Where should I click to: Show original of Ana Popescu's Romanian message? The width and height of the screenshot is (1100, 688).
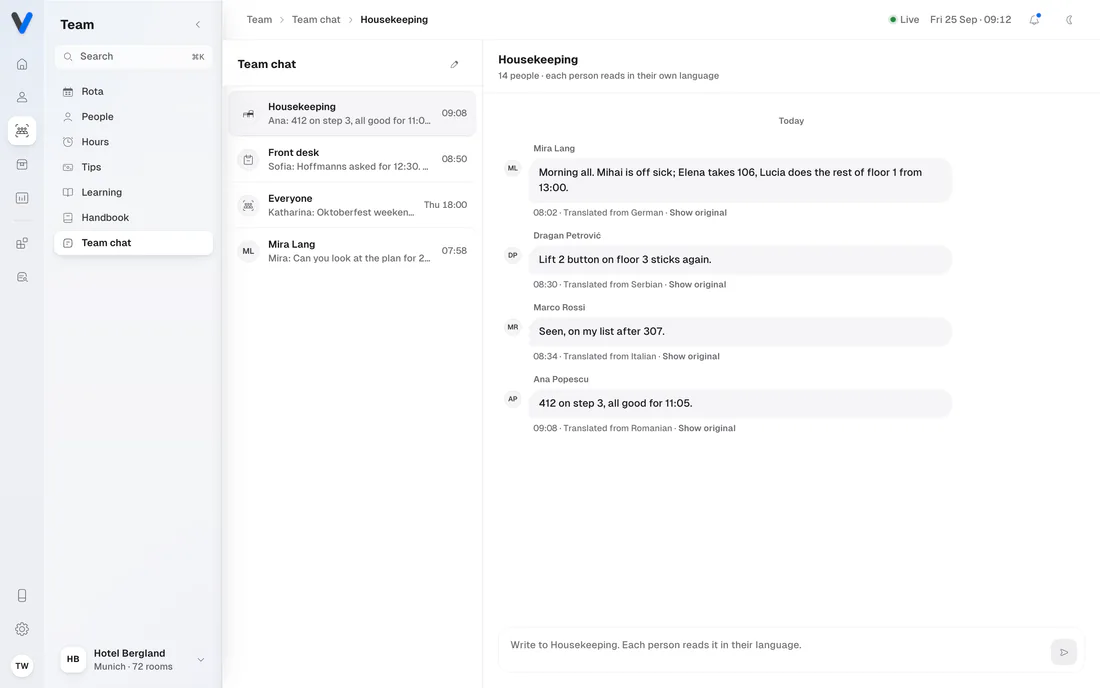[706, 428]
